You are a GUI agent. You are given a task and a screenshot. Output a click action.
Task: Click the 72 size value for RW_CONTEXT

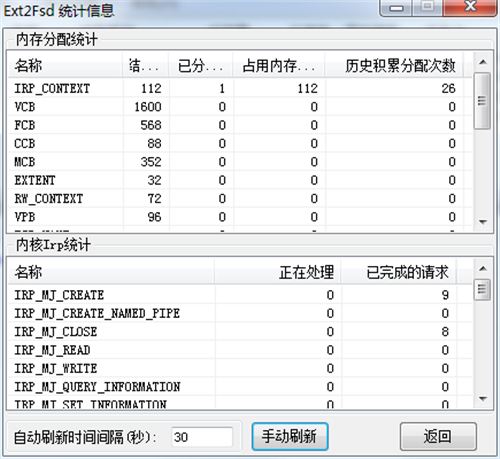pos(155,198)
